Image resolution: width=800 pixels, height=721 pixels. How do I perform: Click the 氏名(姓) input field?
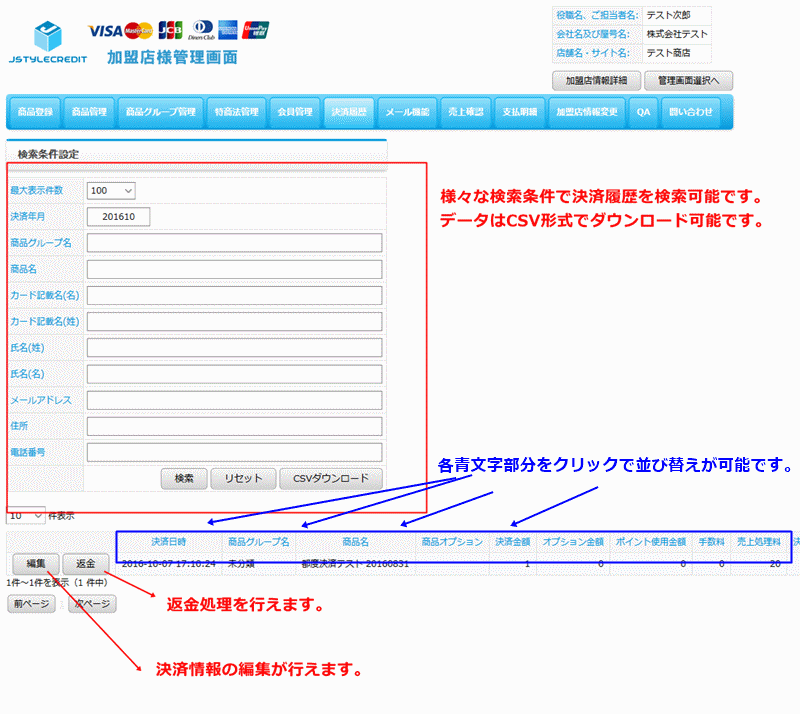point(234,348)
